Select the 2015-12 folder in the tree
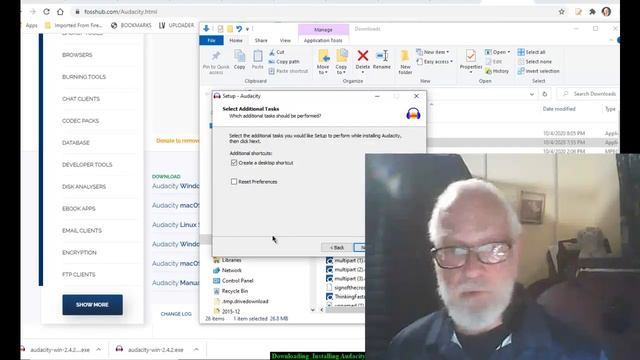The image size is (640, 360). (x=231, y=311)
